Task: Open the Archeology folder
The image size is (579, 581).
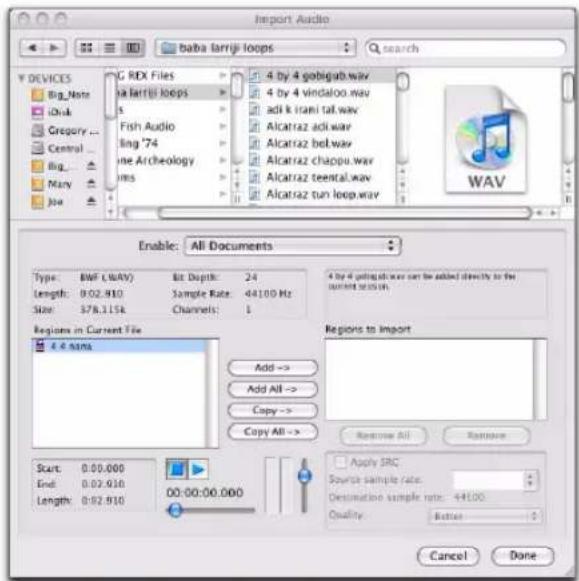Action: [172, 160]
